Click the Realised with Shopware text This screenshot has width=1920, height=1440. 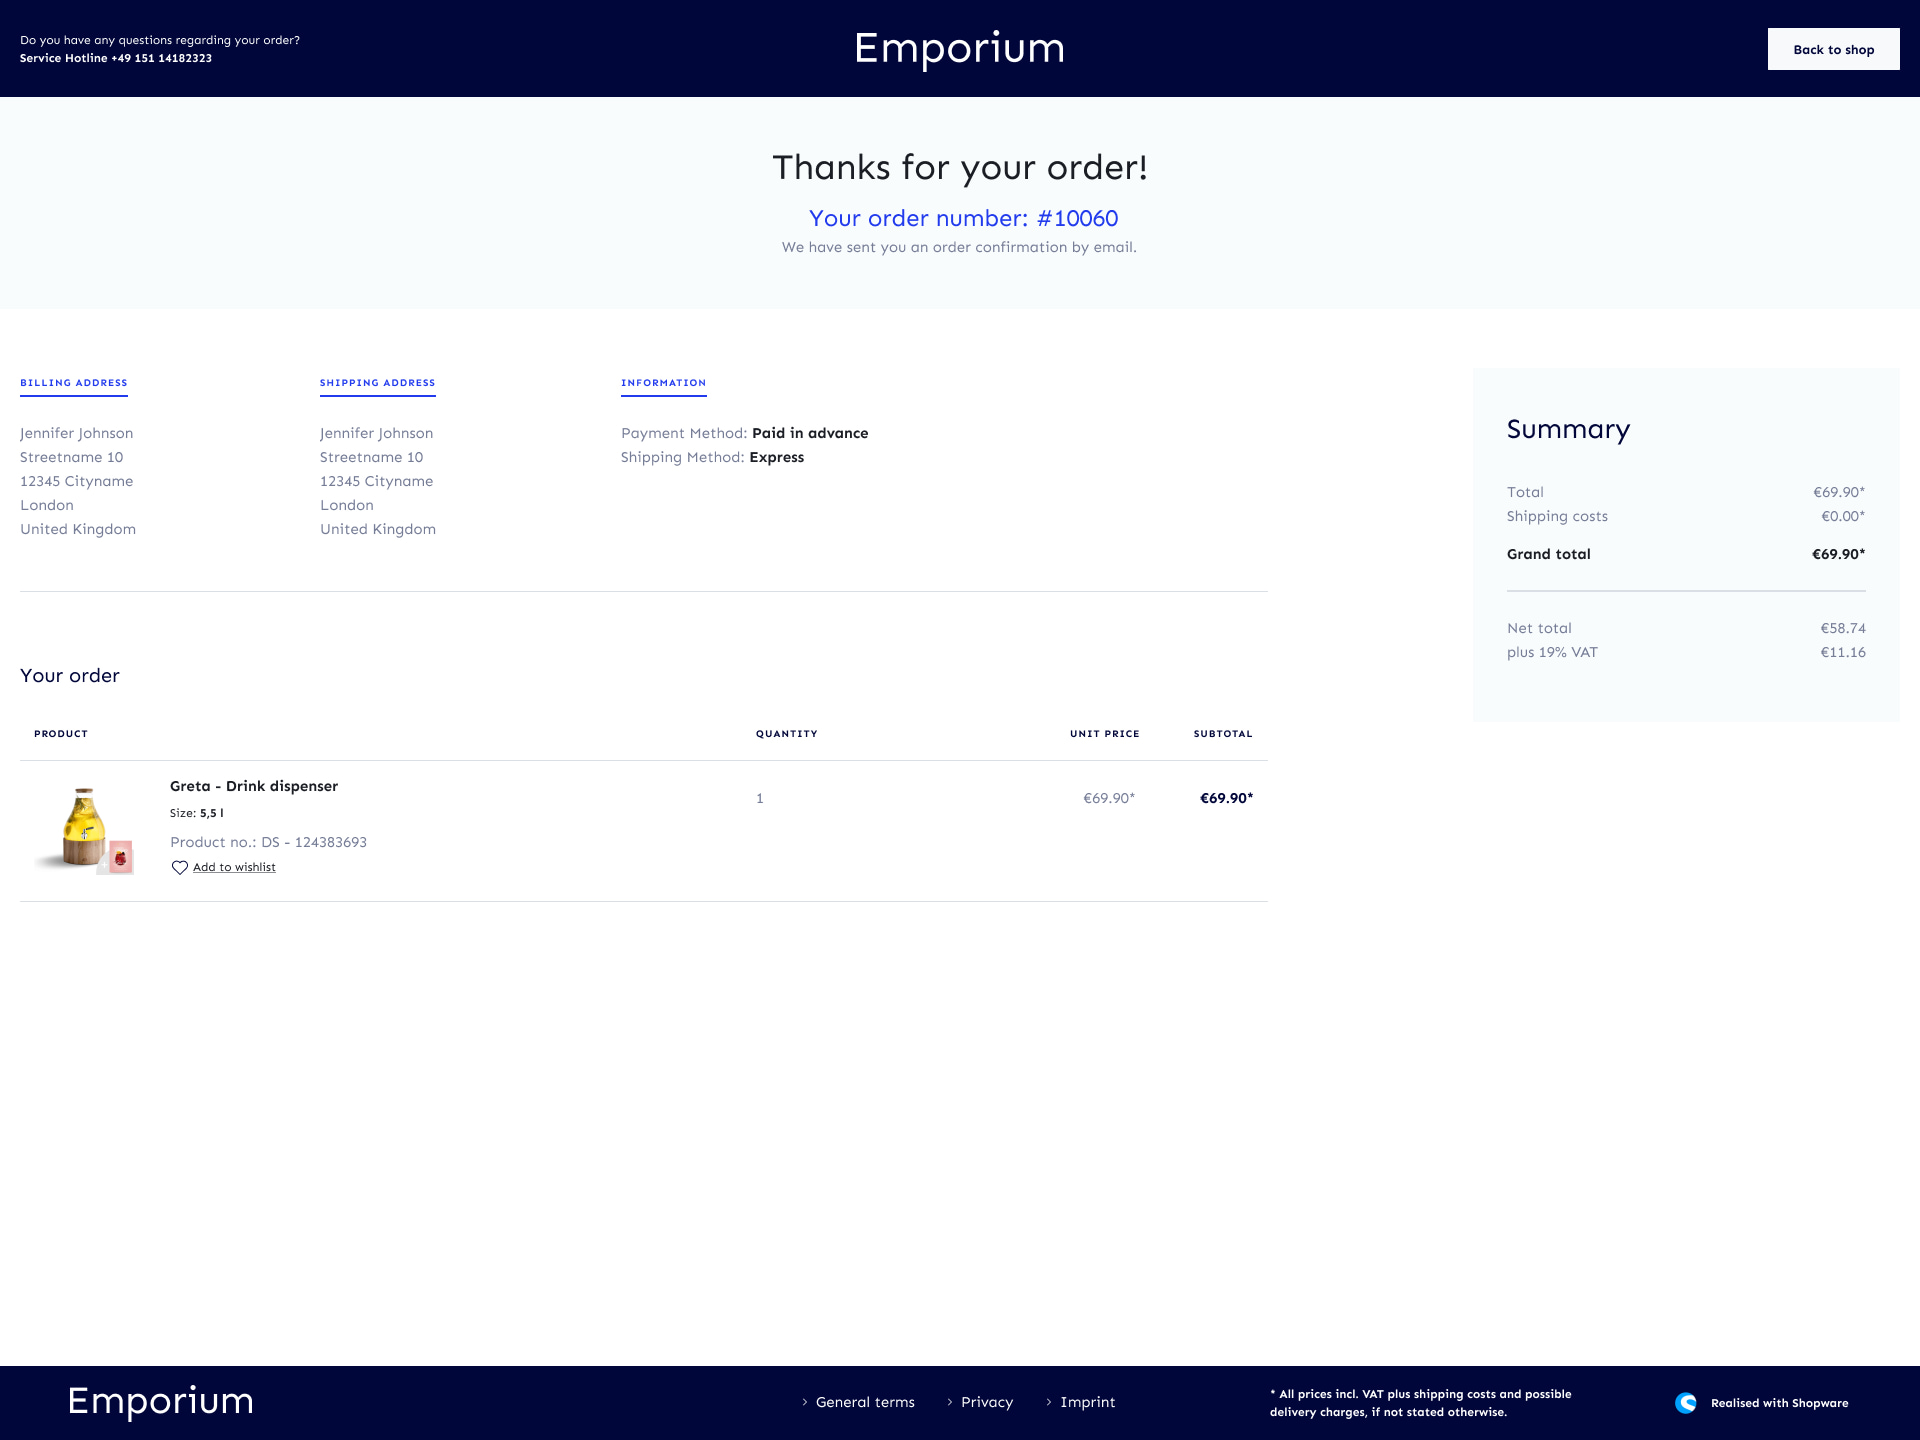1779,1403
